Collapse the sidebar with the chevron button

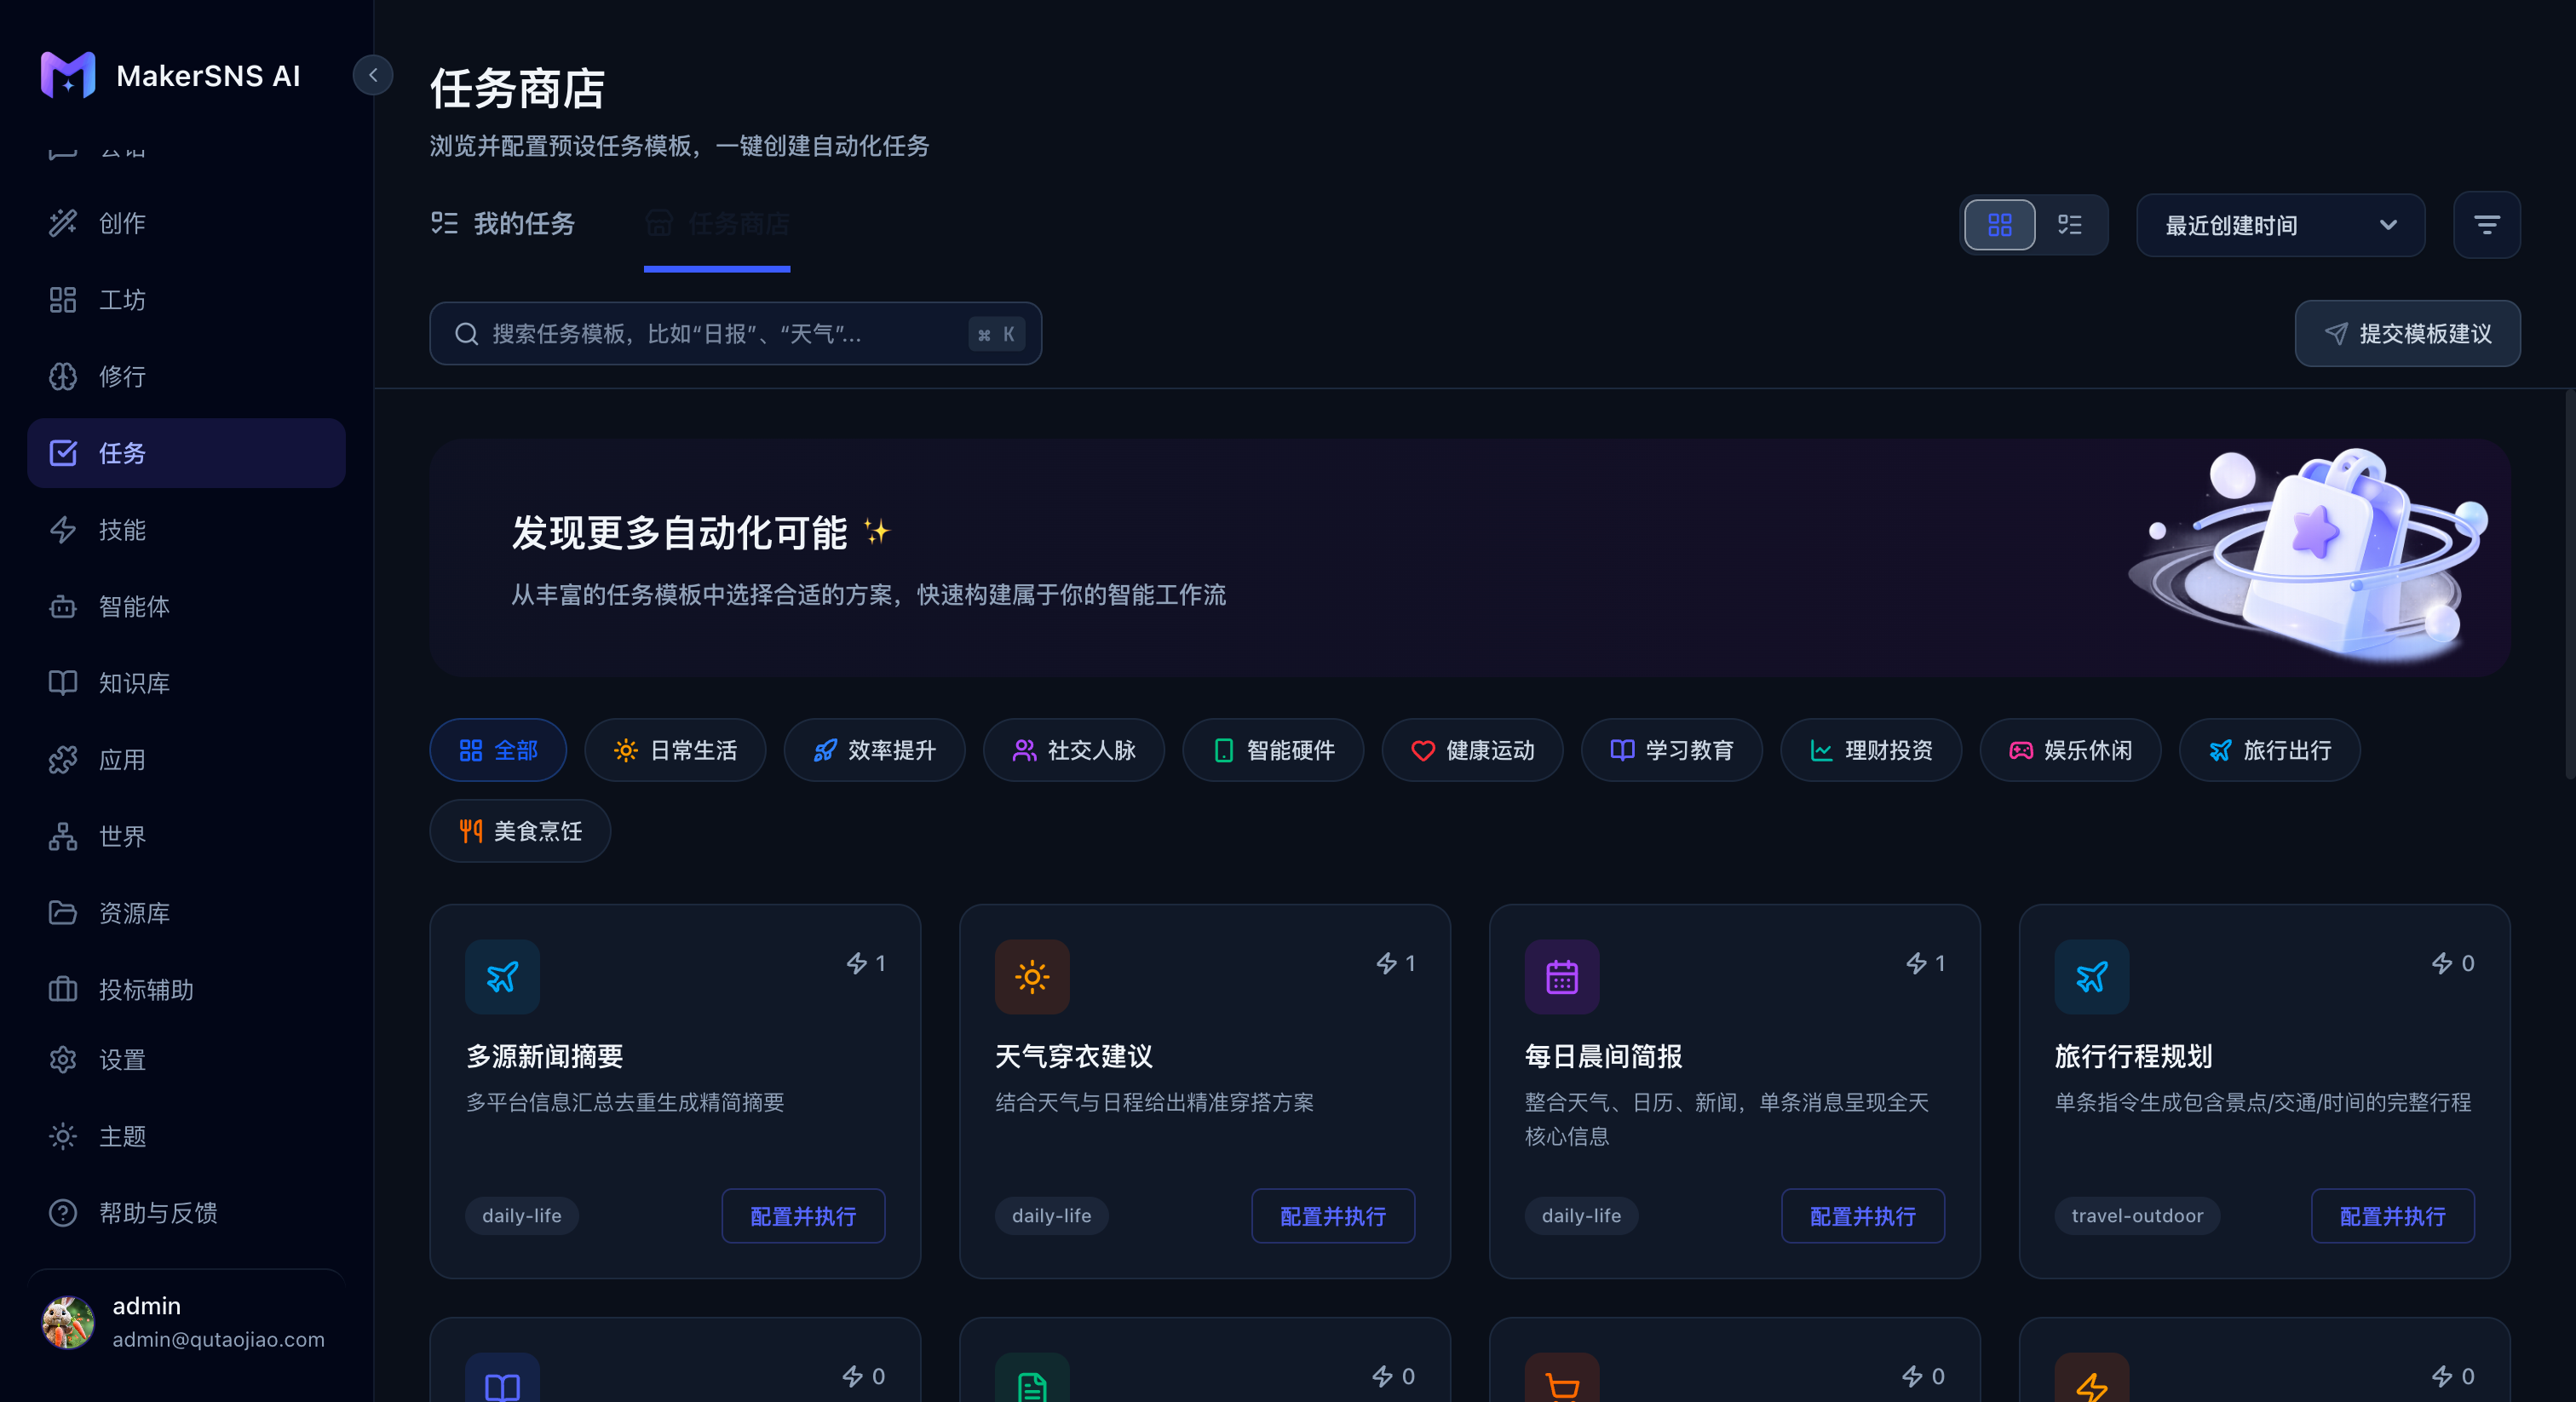coord(373,75)
